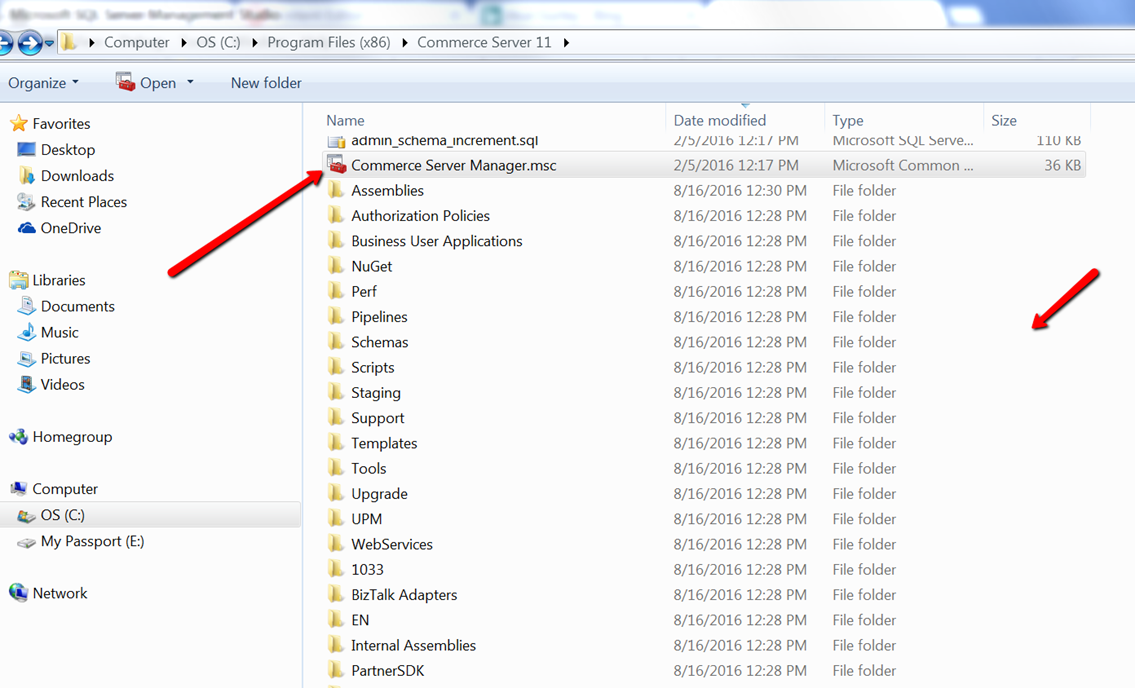
Task: Select the Schemas folder icon
Action: pos(335,342)
